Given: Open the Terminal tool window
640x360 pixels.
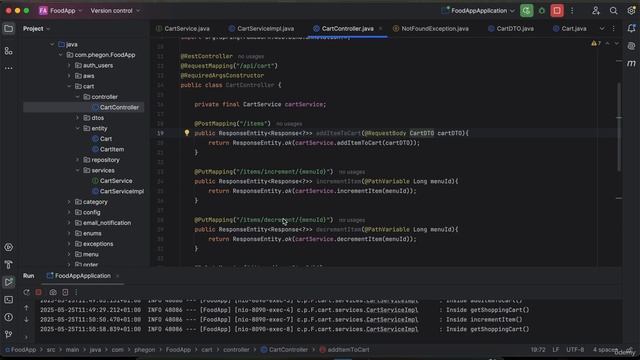Looking at the screenshot, I should pyautogui.click(x=8, y=300).
